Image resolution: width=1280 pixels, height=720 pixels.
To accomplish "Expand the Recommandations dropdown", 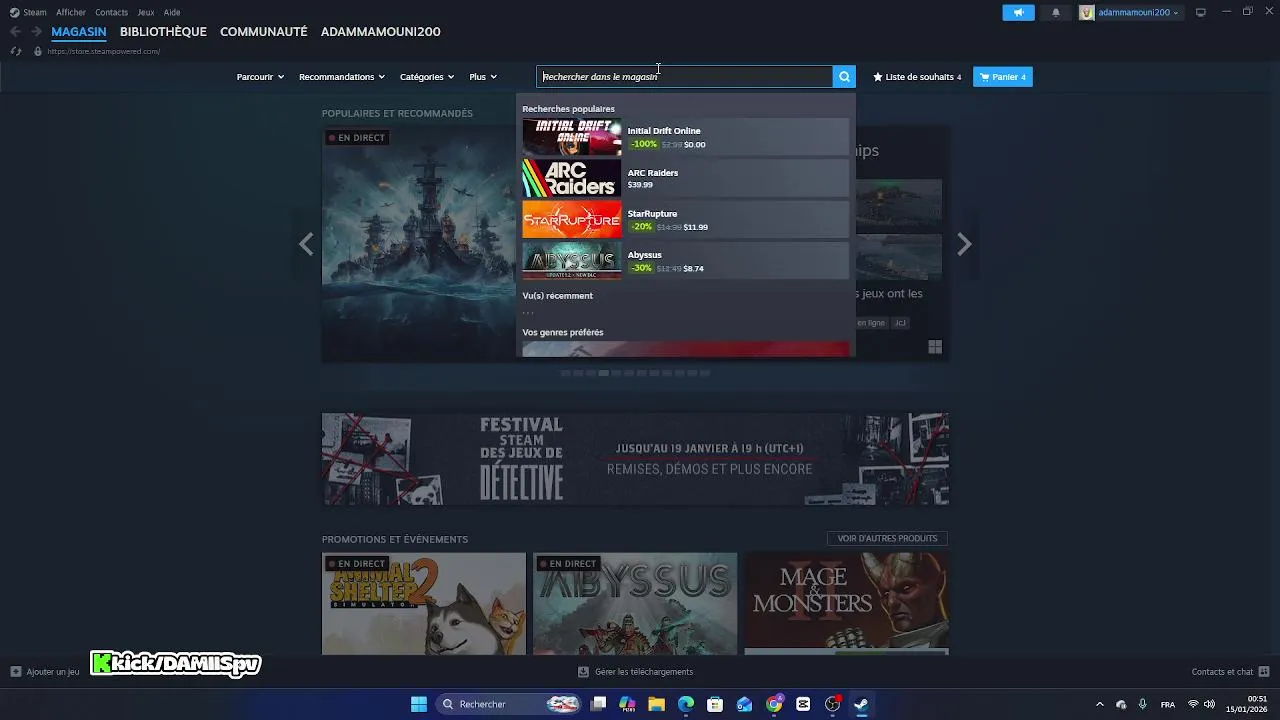I will [342, 77].
